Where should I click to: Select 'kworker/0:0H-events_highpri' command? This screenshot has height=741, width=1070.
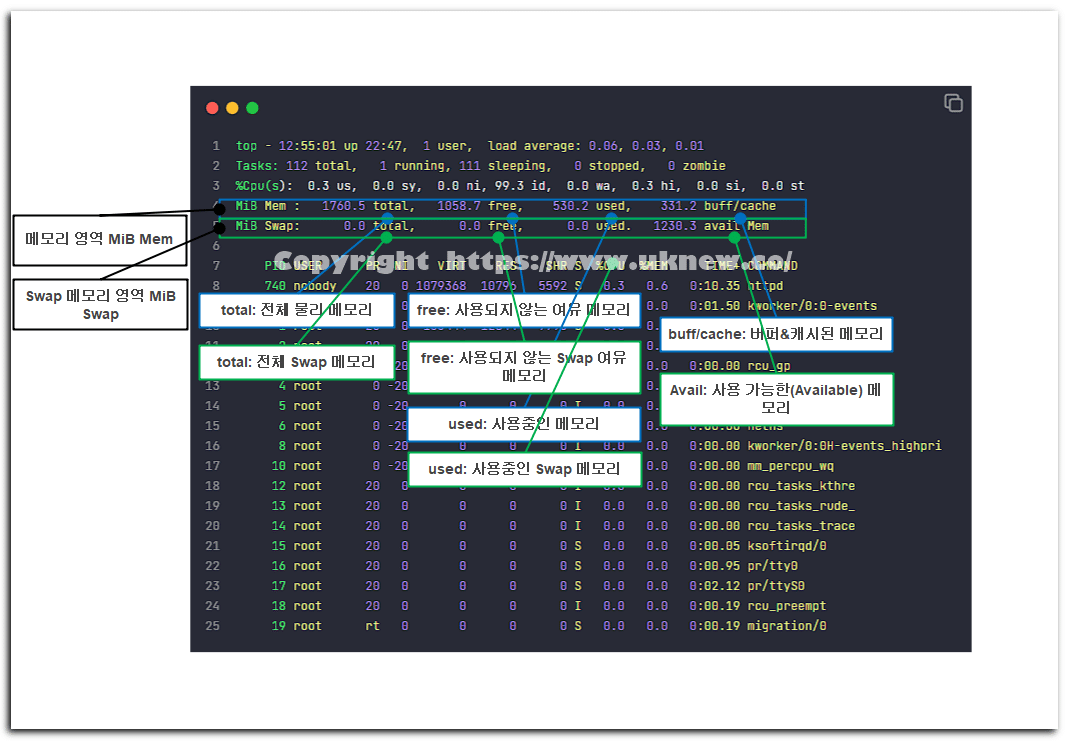pos(844,446)
